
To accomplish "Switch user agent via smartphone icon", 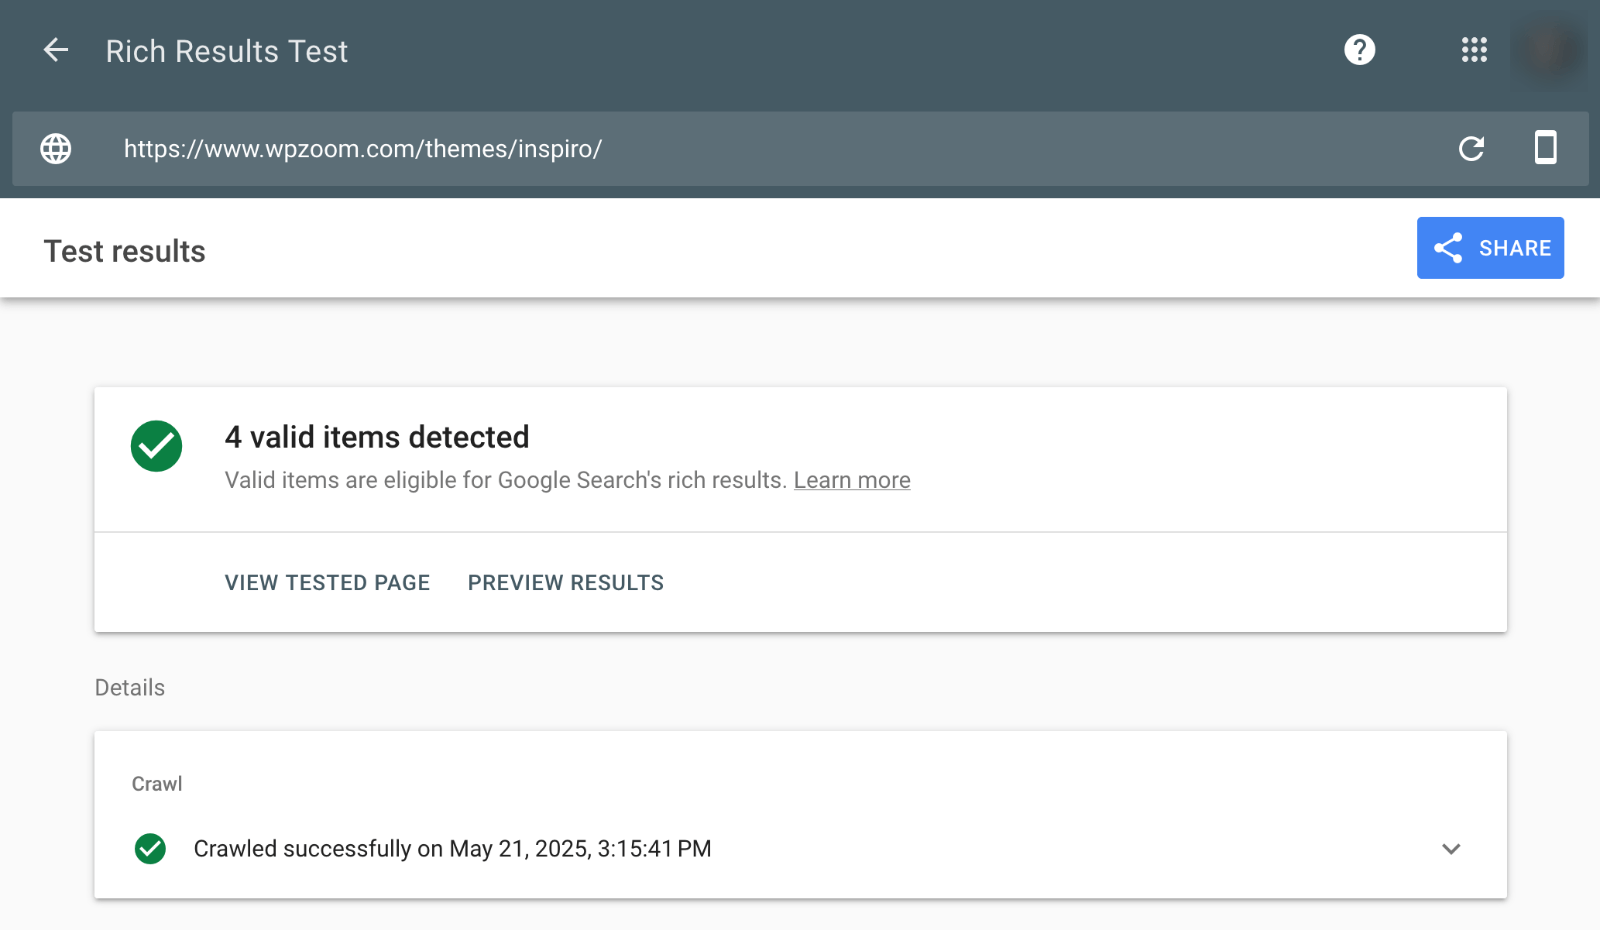I will (x=1545, y=148).
